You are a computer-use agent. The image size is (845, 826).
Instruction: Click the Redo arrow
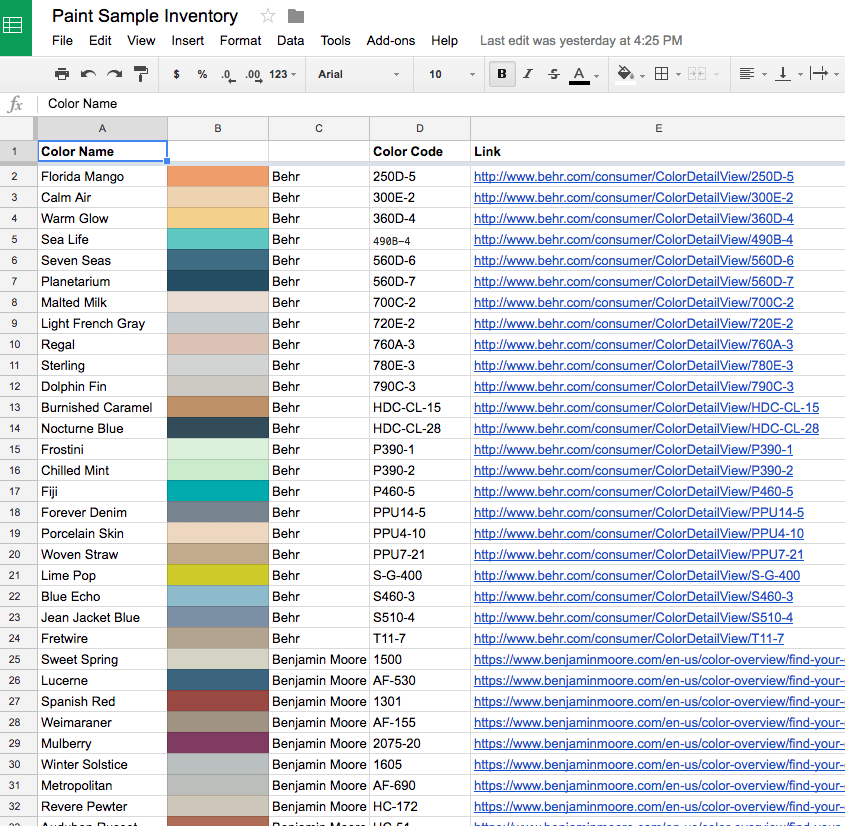pyautogui.click(x=114, y=74)
